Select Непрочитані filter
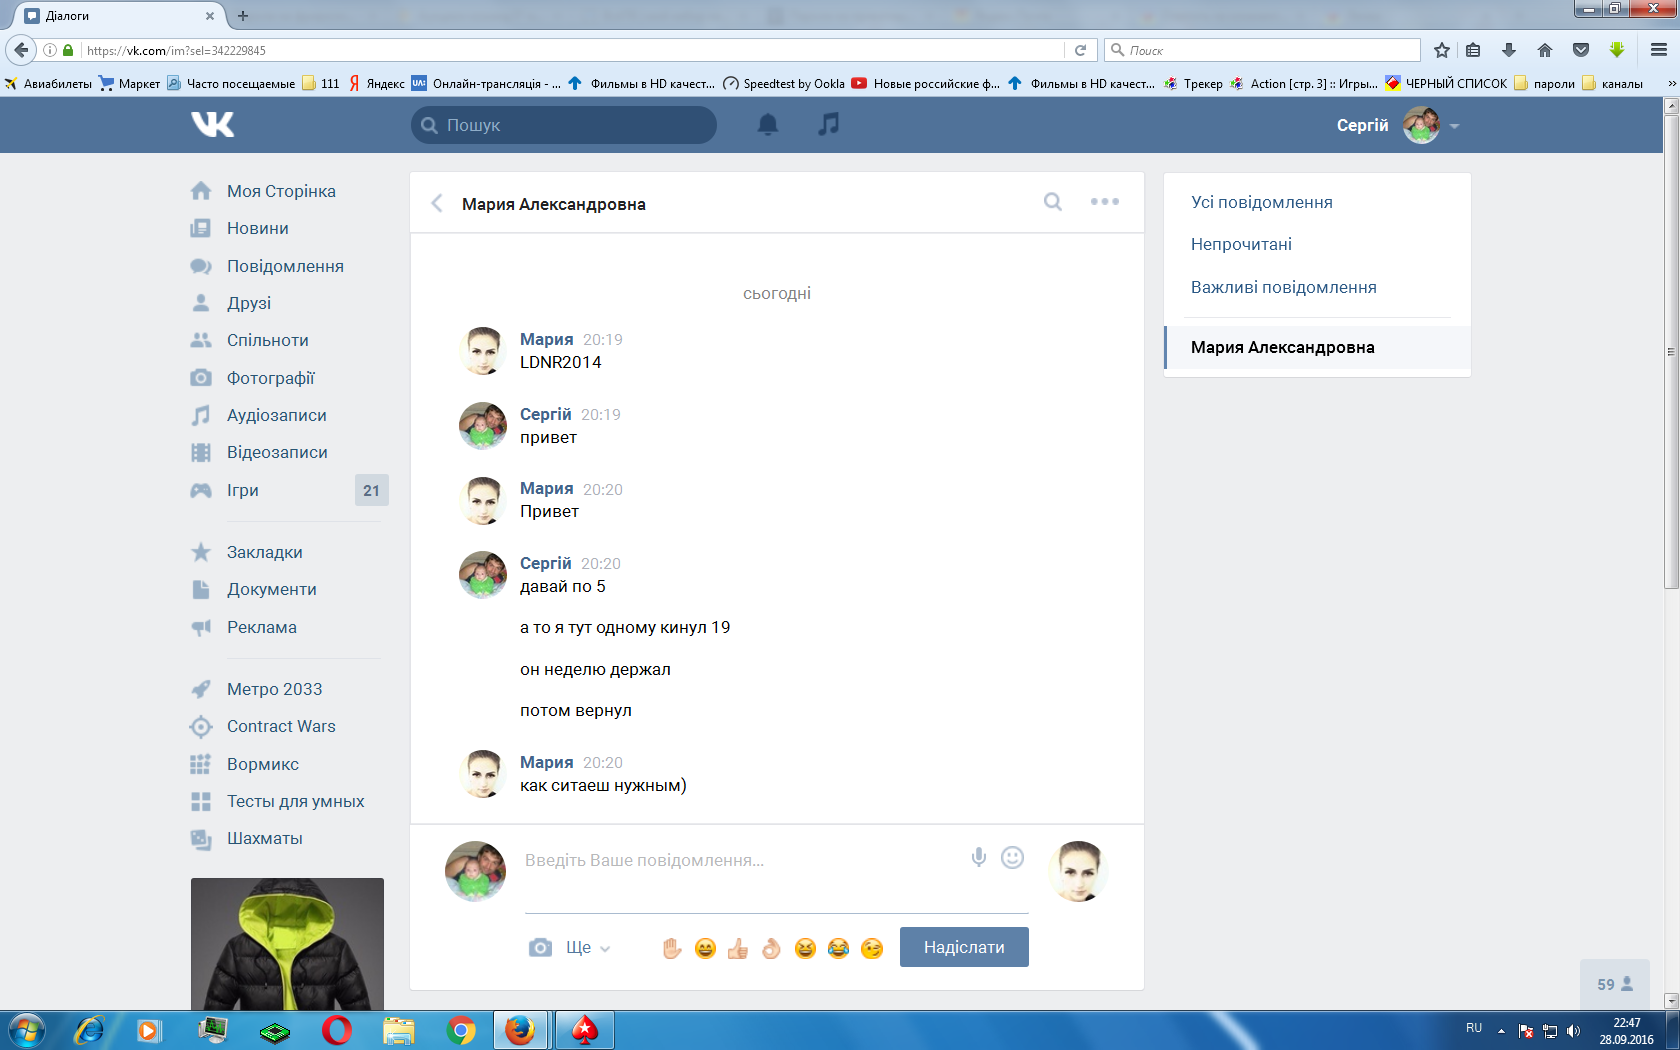The image size is (1680, 1050). 1241,244
